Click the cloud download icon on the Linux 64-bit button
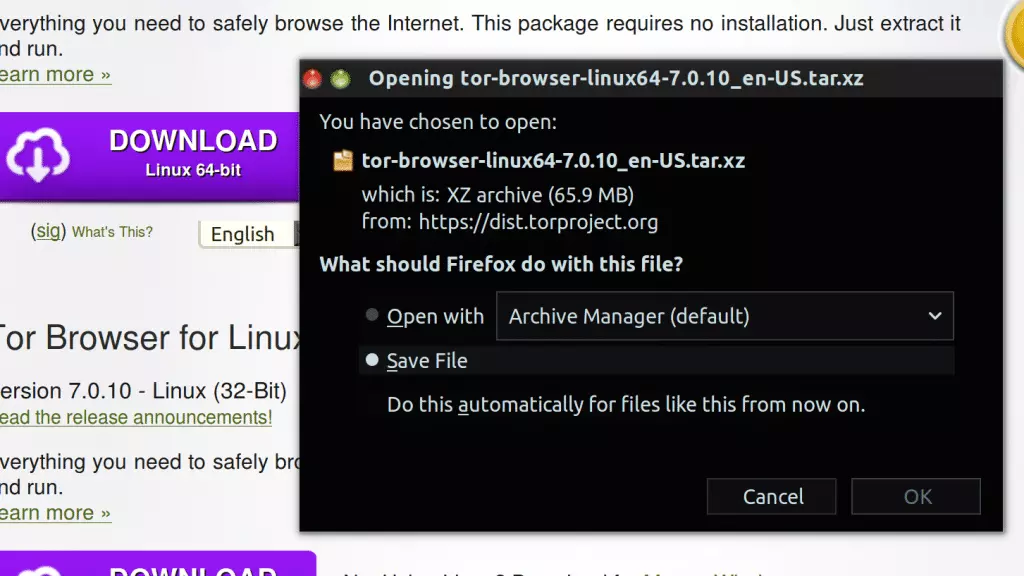 pyautogui.click(x=38, y=156)
